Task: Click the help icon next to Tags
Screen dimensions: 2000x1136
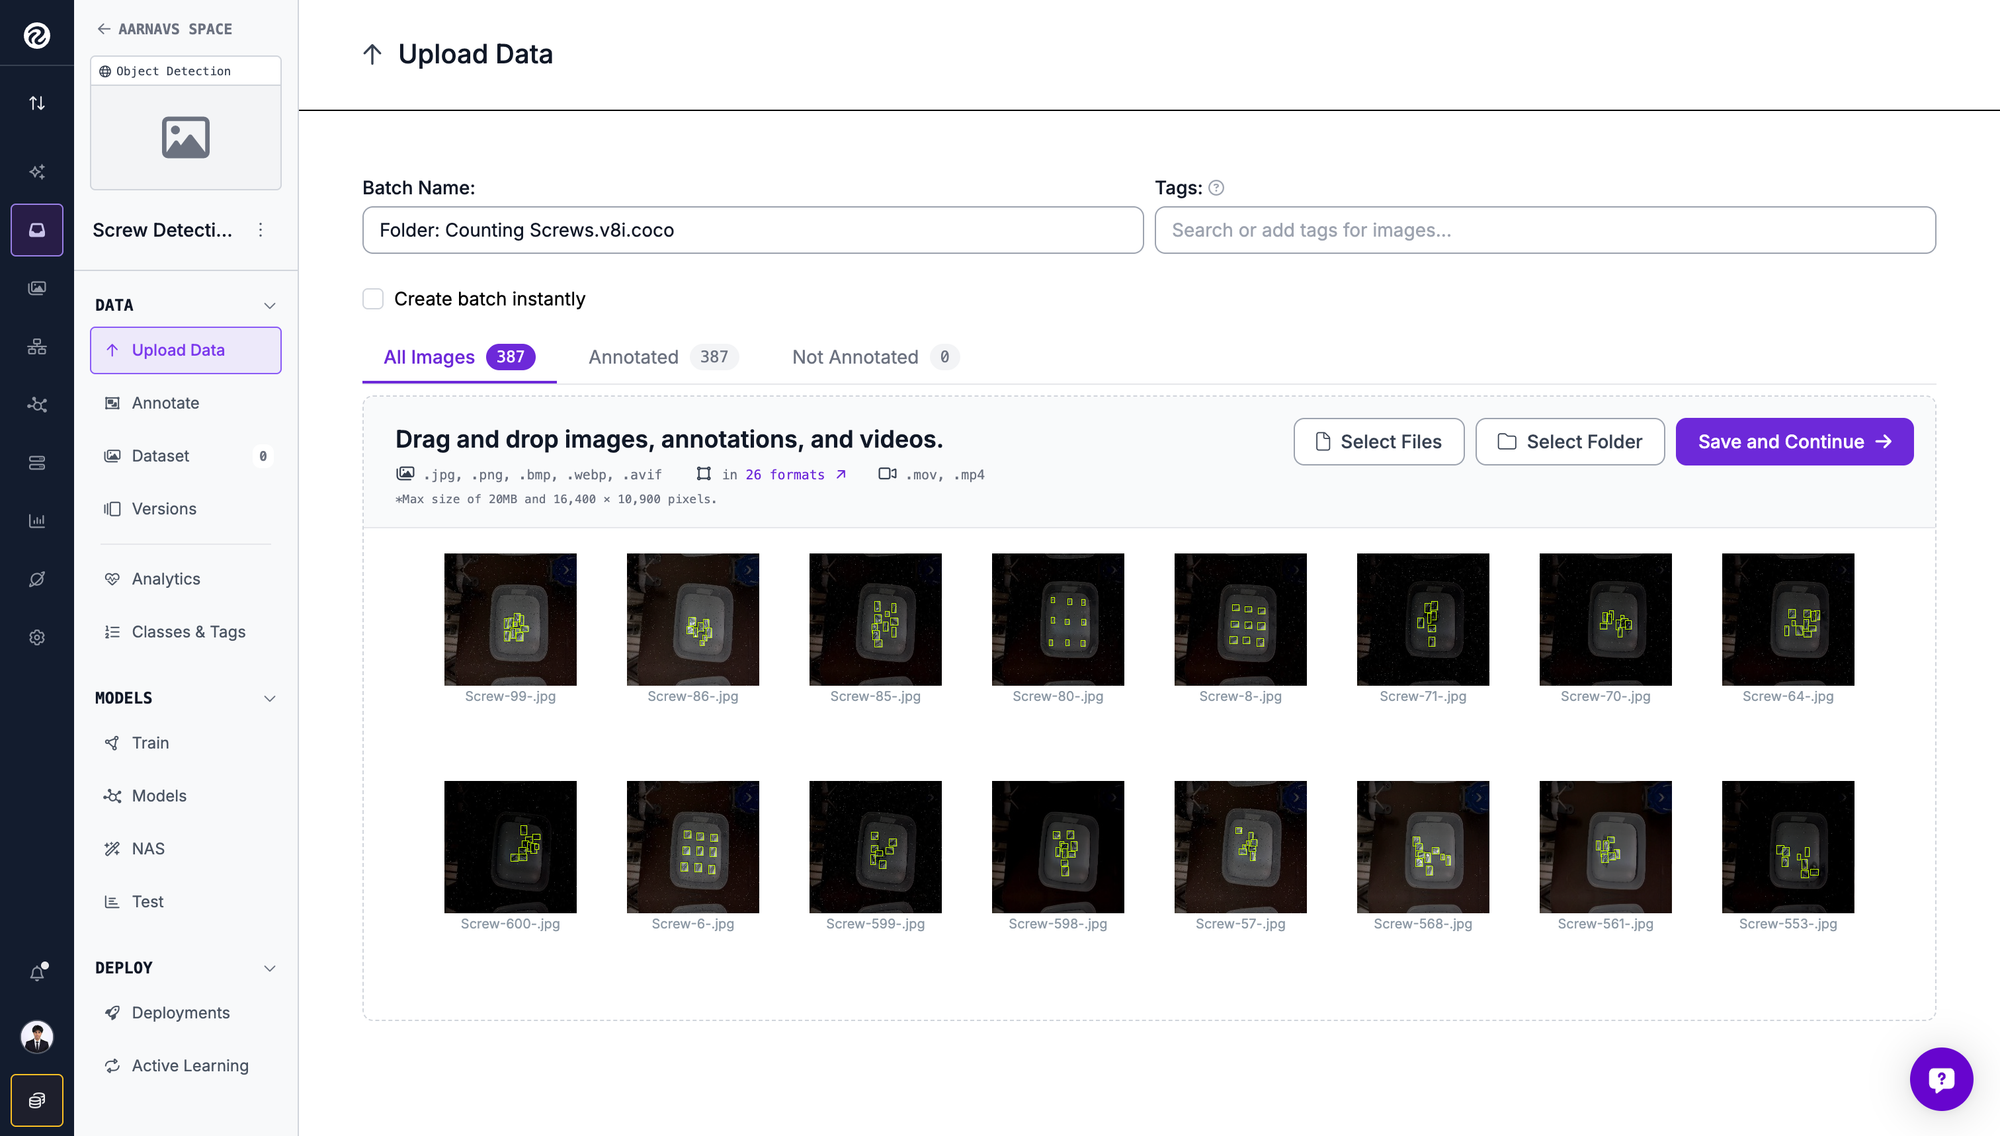Action: pos(1216,188)
